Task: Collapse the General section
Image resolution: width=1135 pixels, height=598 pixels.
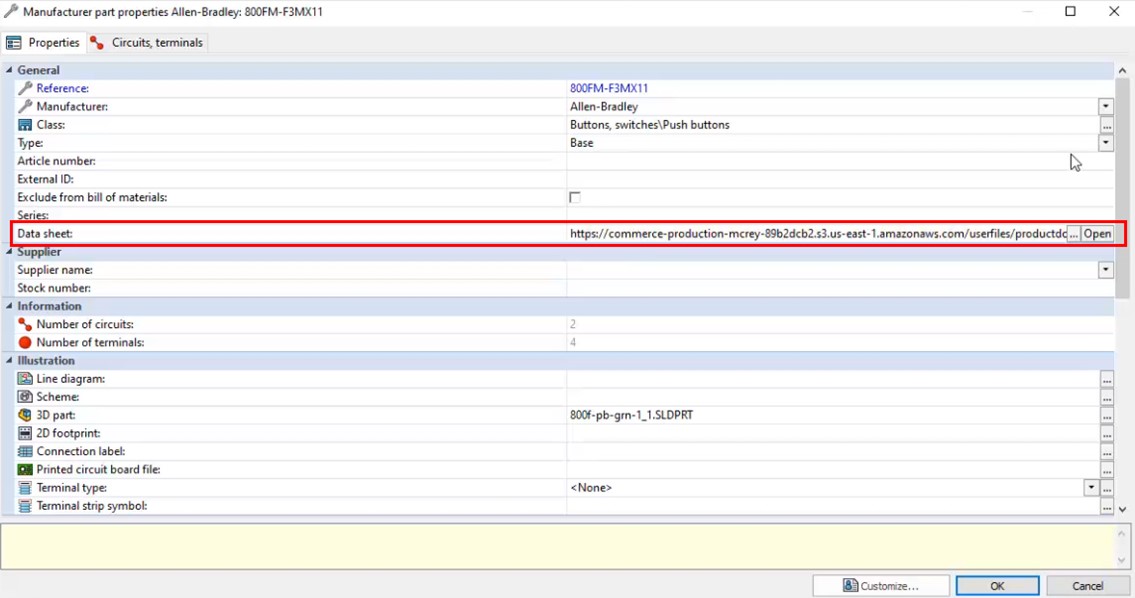Action: 9,70
